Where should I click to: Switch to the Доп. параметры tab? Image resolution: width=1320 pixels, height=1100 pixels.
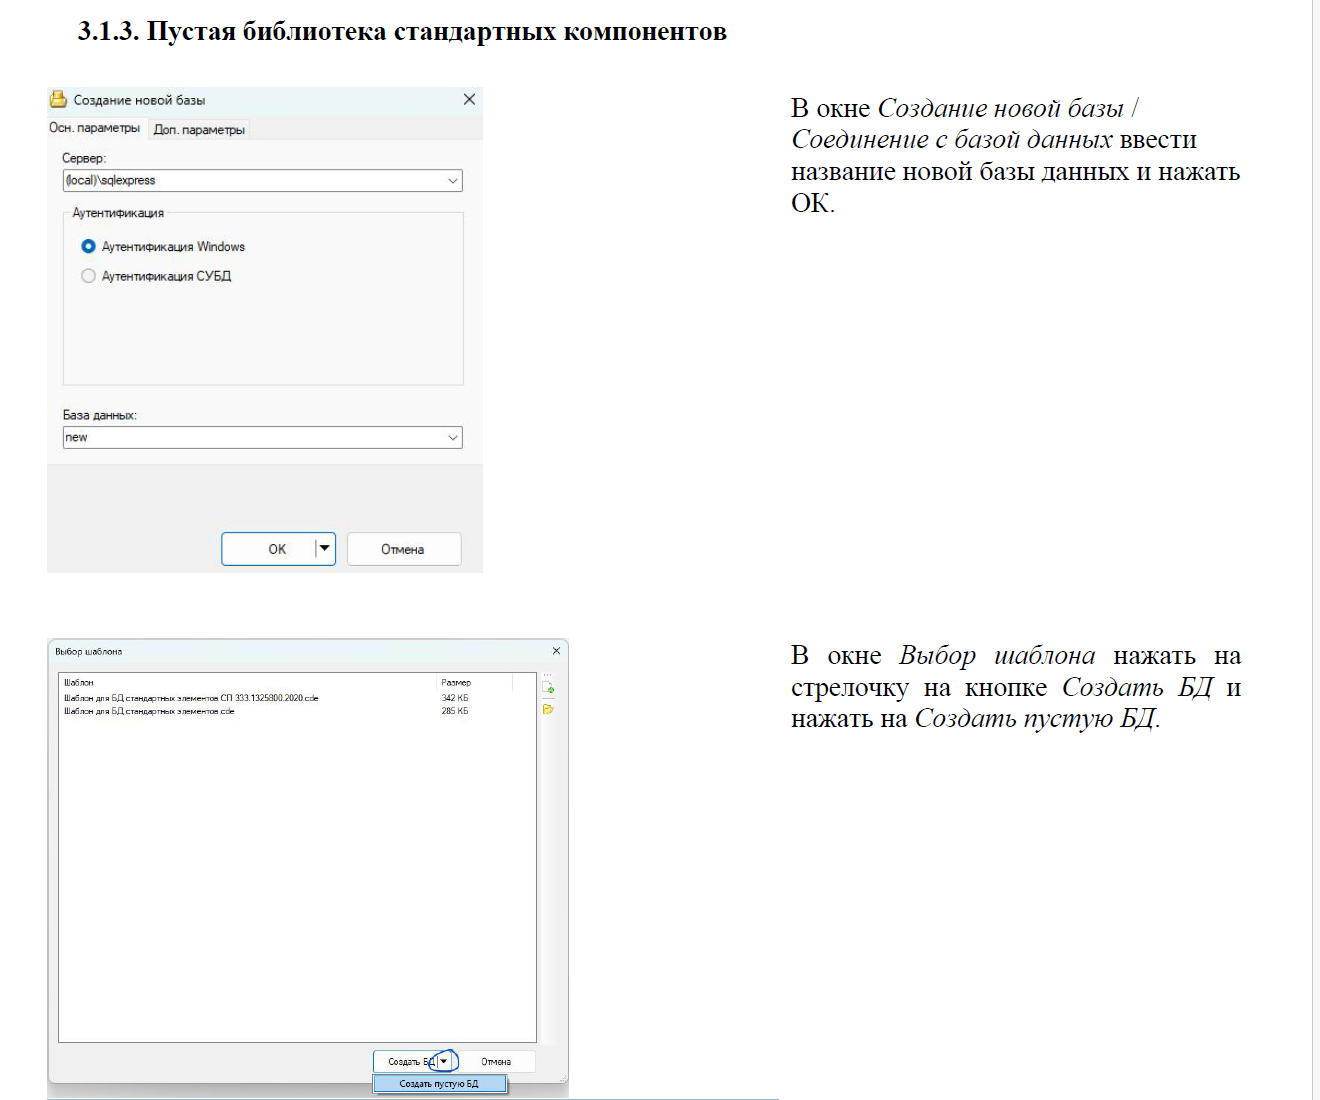[x=199, y=130]
